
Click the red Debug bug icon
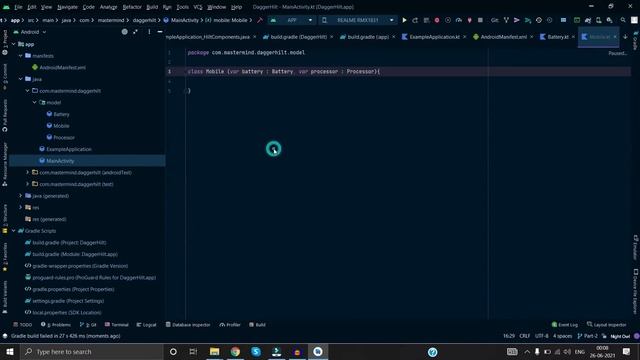point(437,20)
